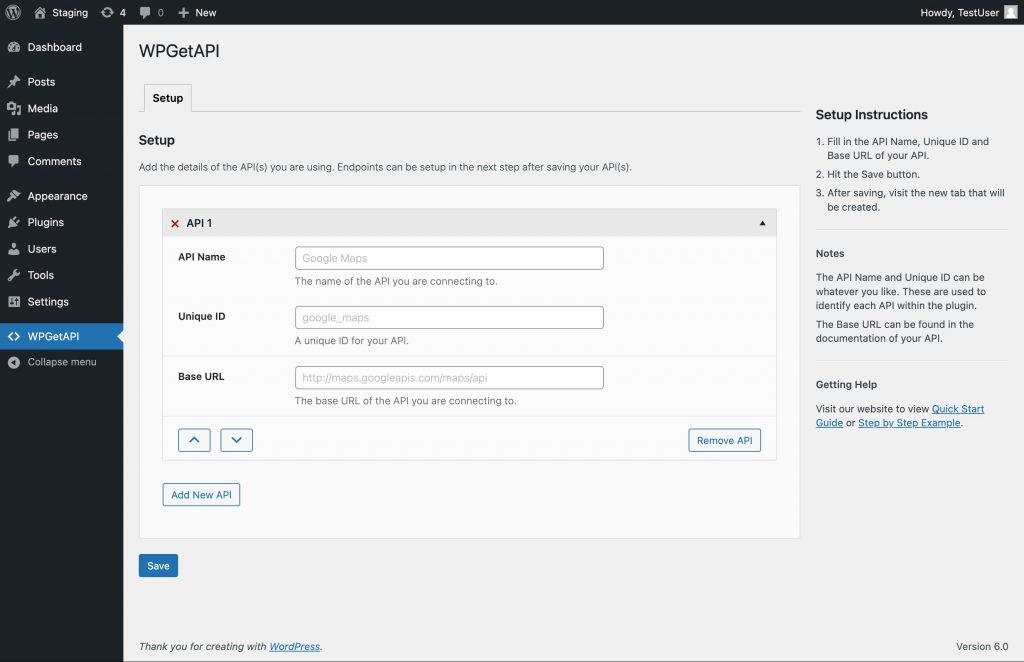The image size is (1024, 662).
Task: Click the 'Hit the Save button.' instruction
Action: [873, 174]
